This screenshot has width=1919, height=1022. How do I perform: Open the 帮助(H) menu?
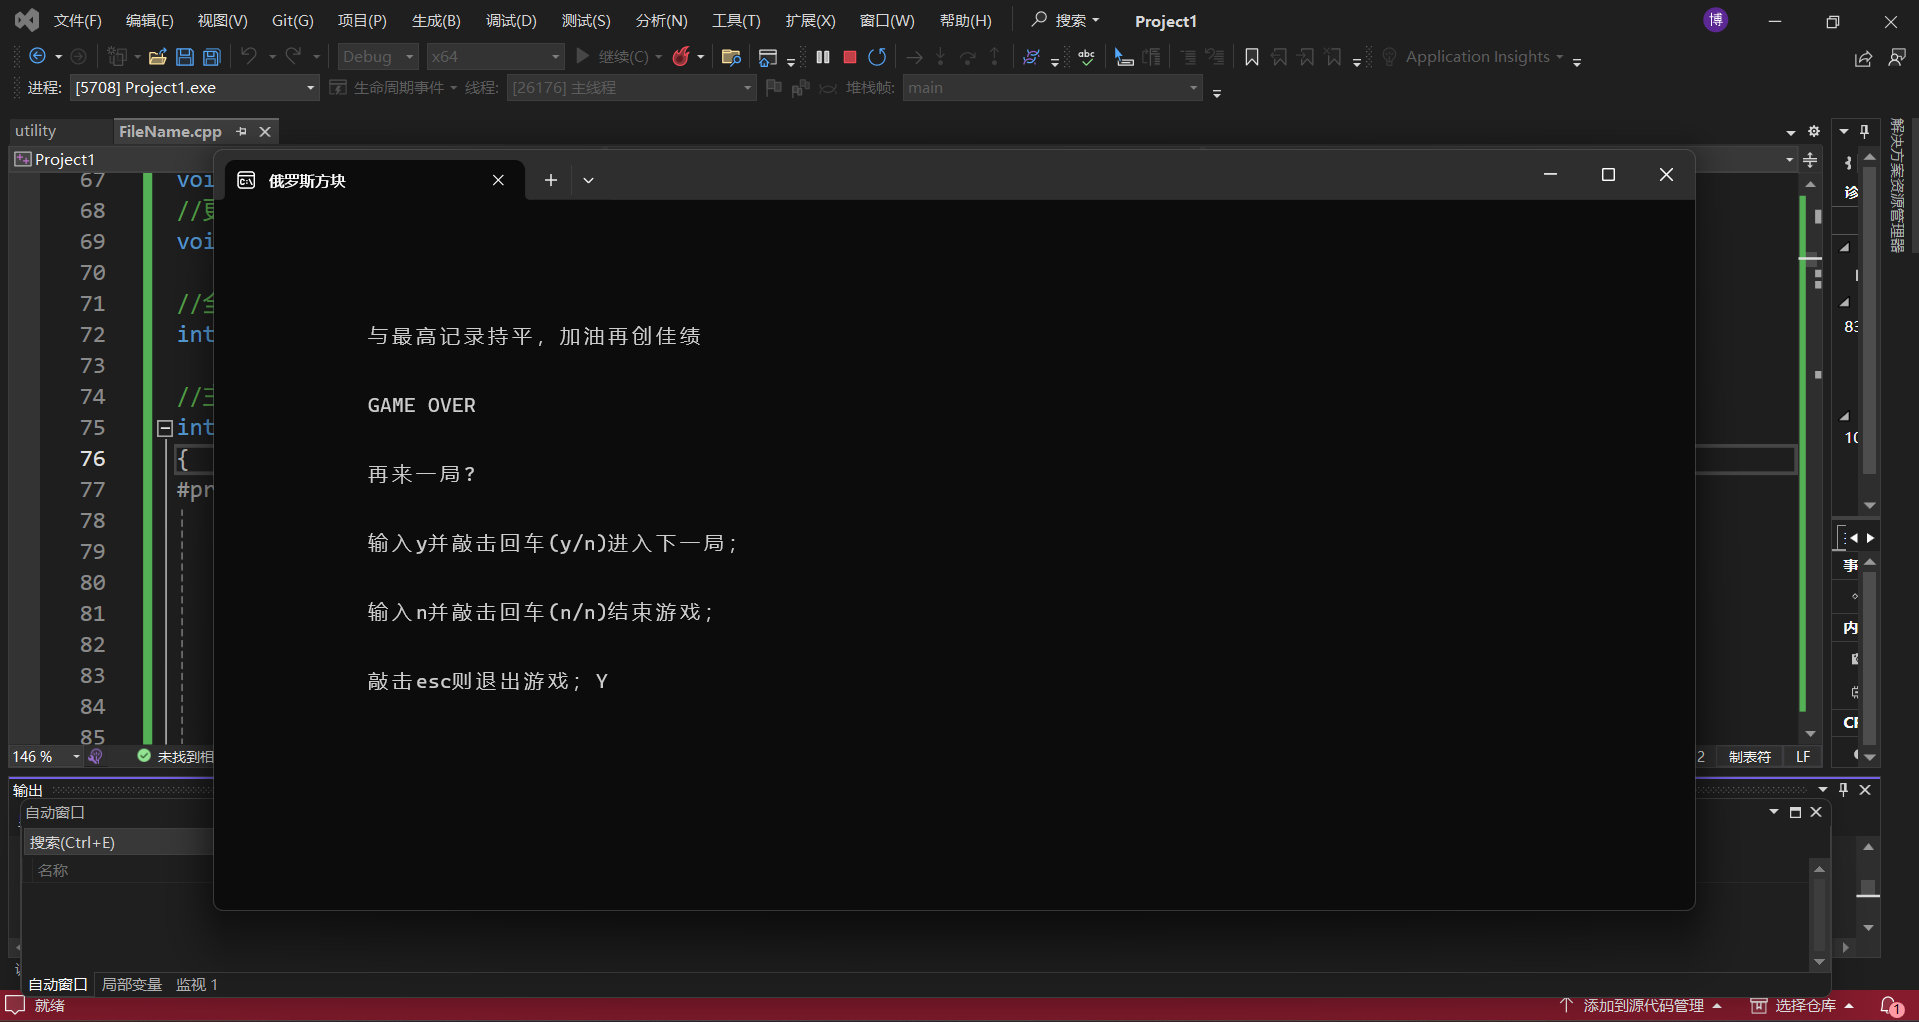pyautogui.click(x=966, y=21)
